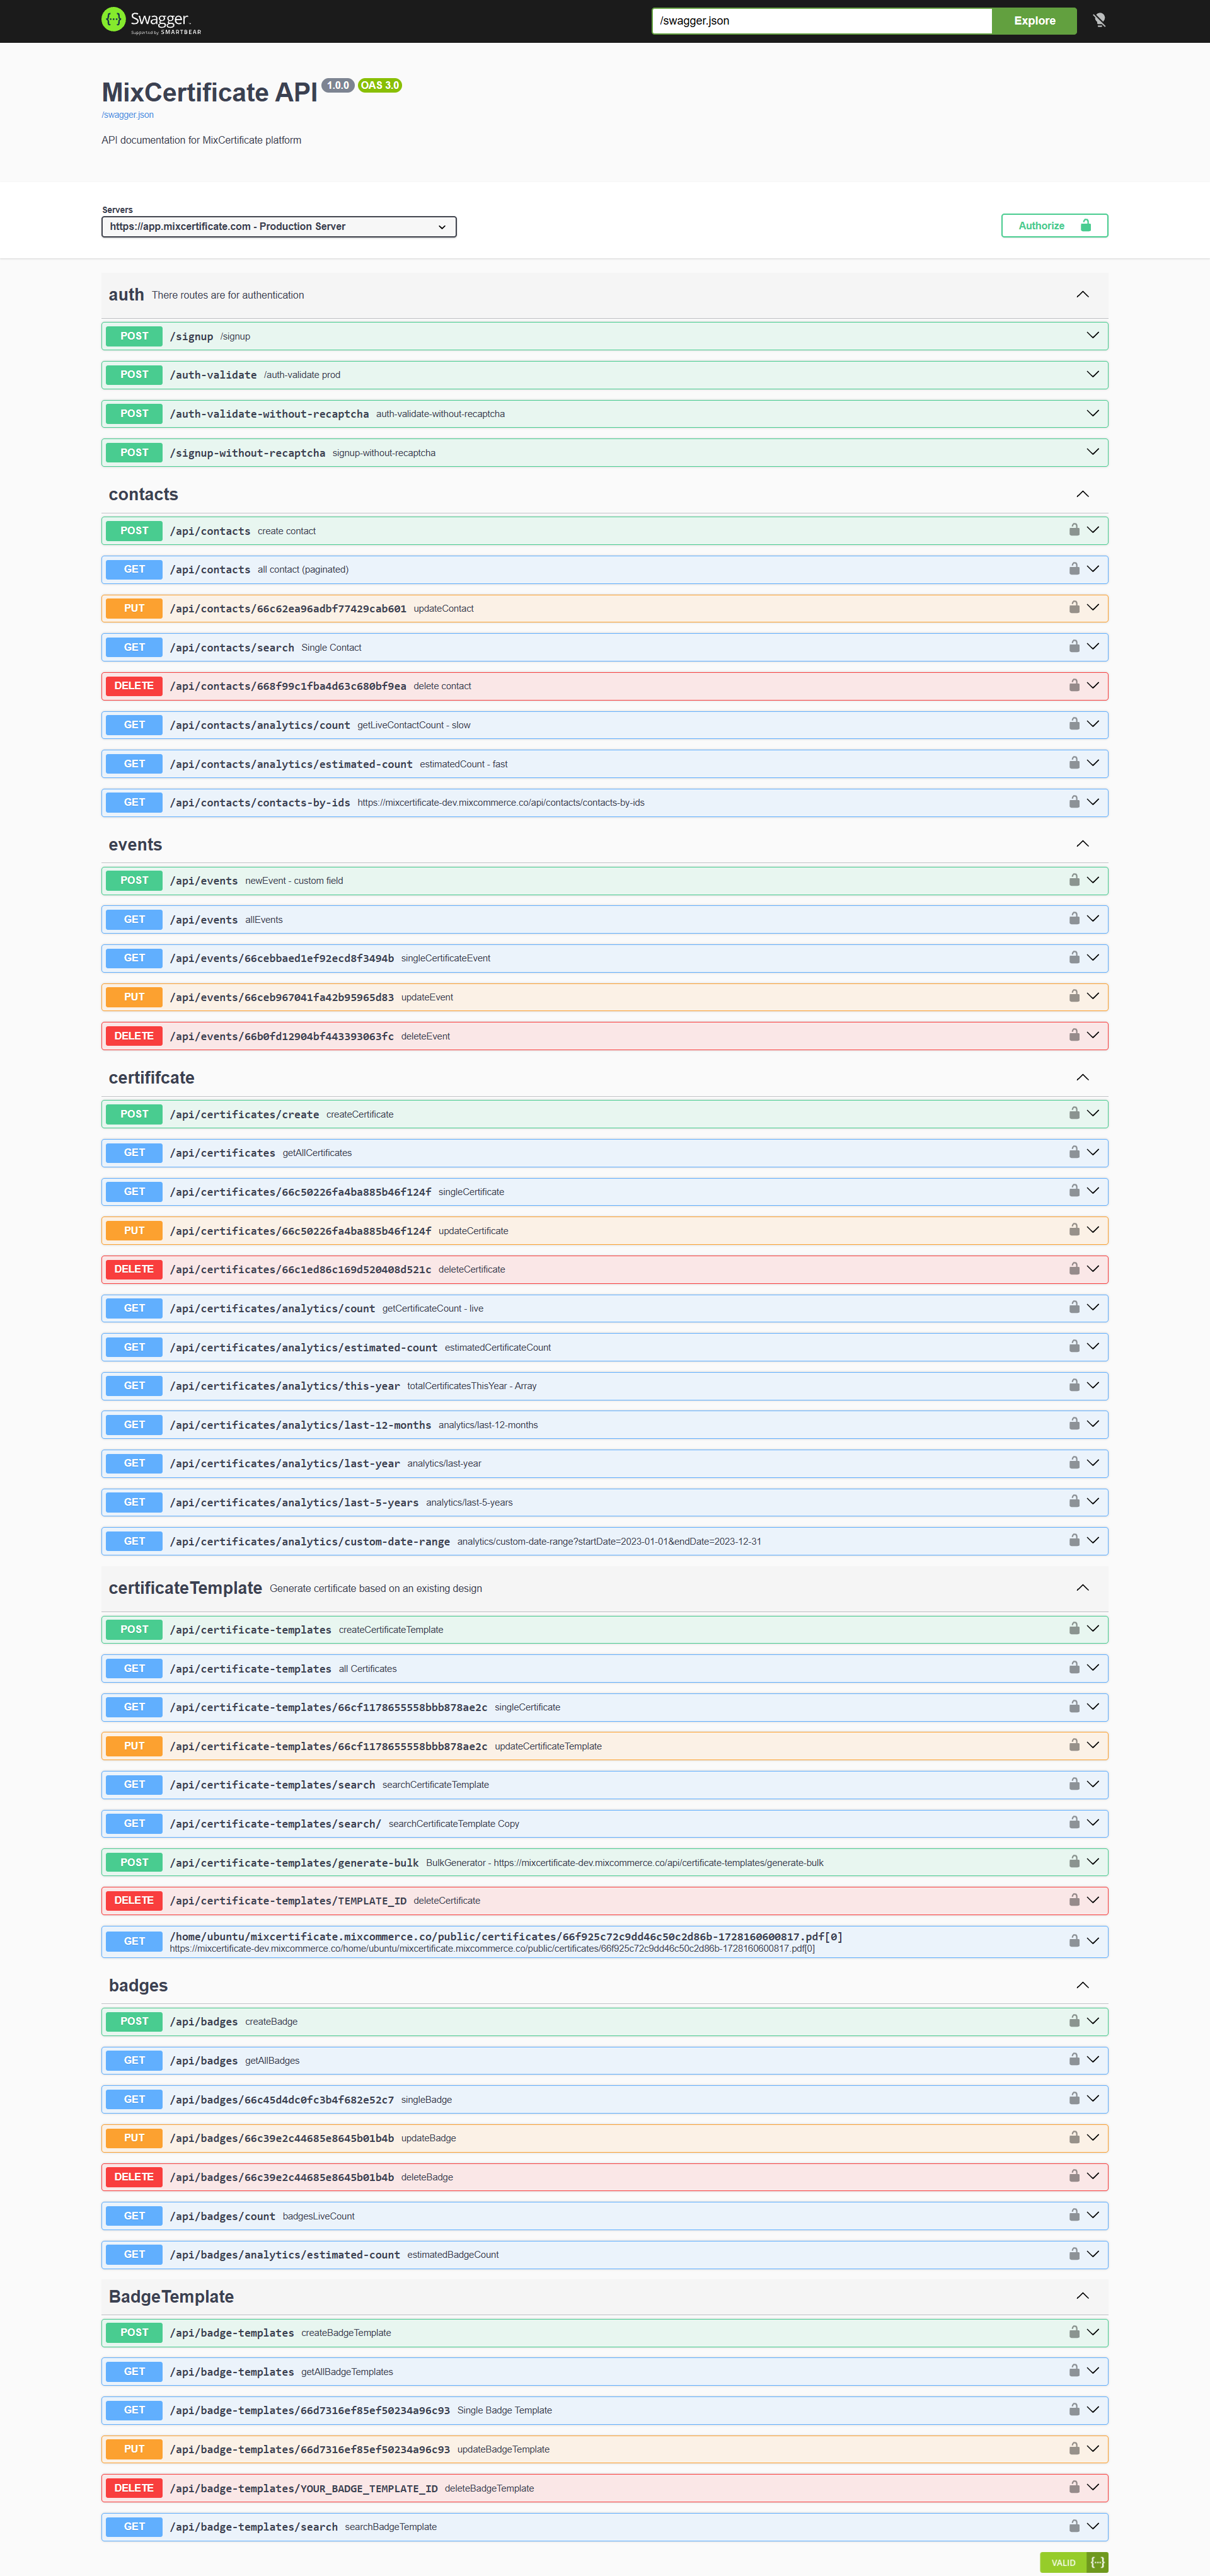
Task: Expand chevron on GET /api/badges row
Action: click(1093, 2060)
